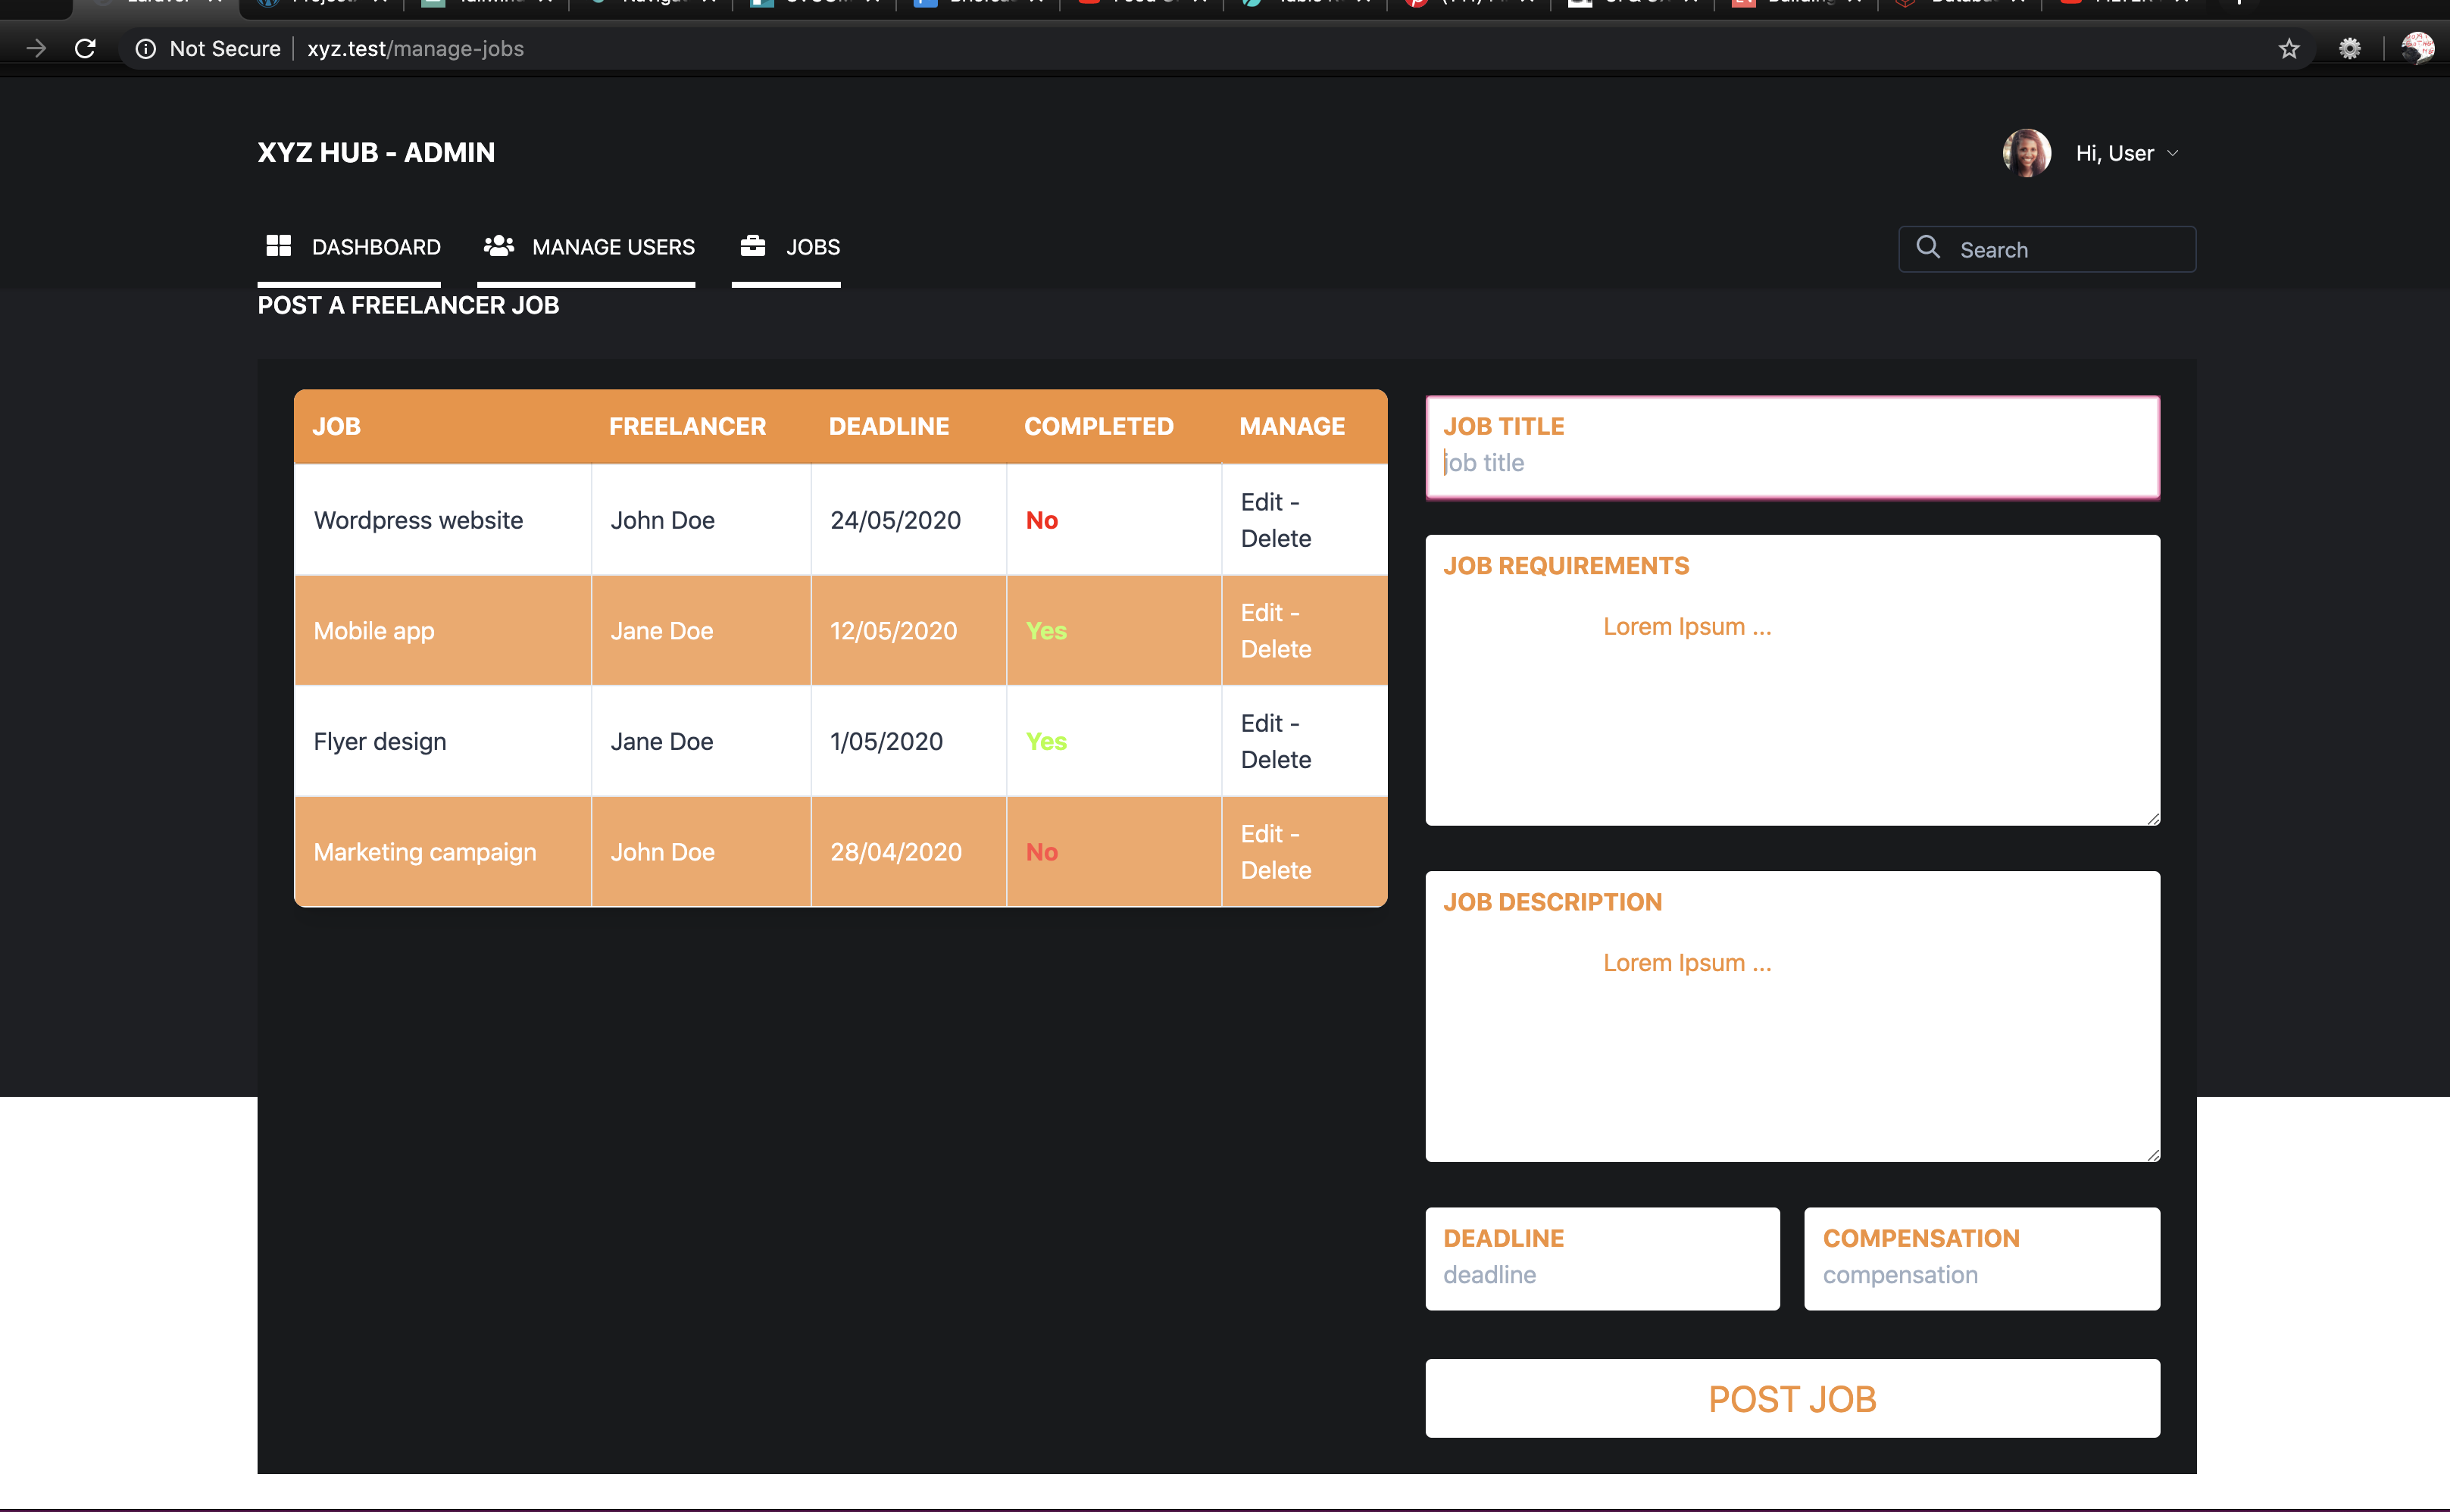Viewport: 2450px width, 1512px height.
Task: Open the browser extensions gear icon
Action: tap(2350, 48)
